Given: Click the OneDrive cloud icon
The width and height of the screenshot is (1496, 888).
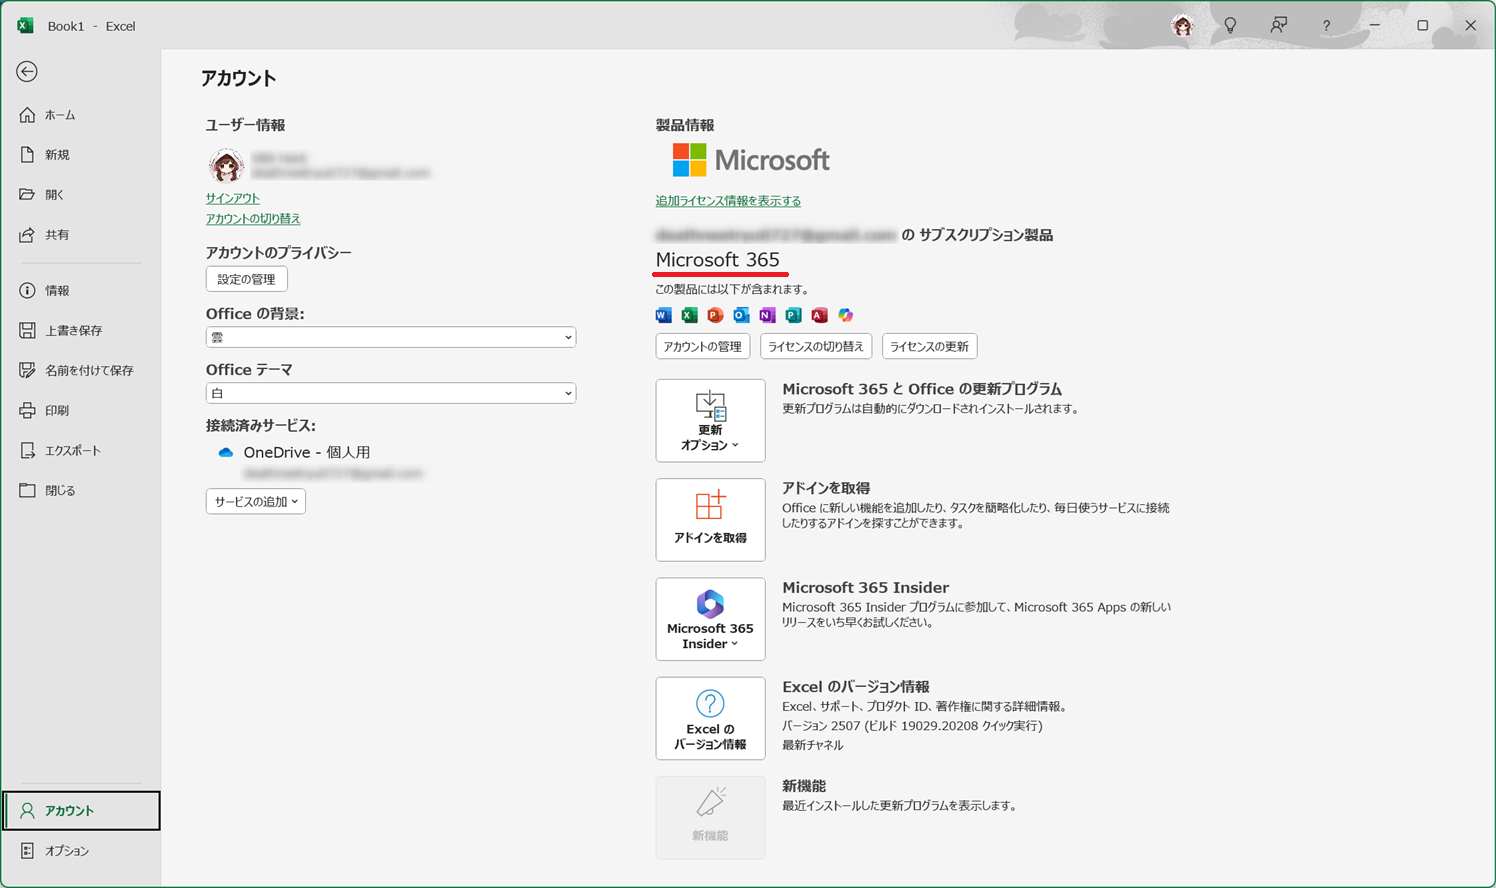Looking at the screenshot, I should (226, 452).
